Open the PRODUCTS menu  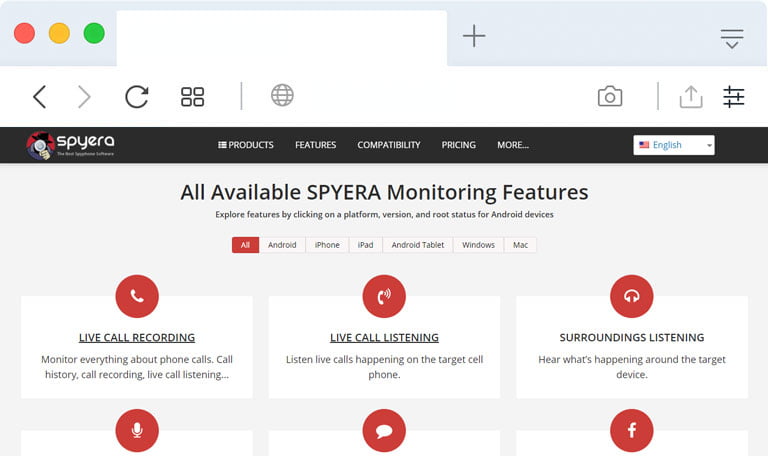pos(246,145)
